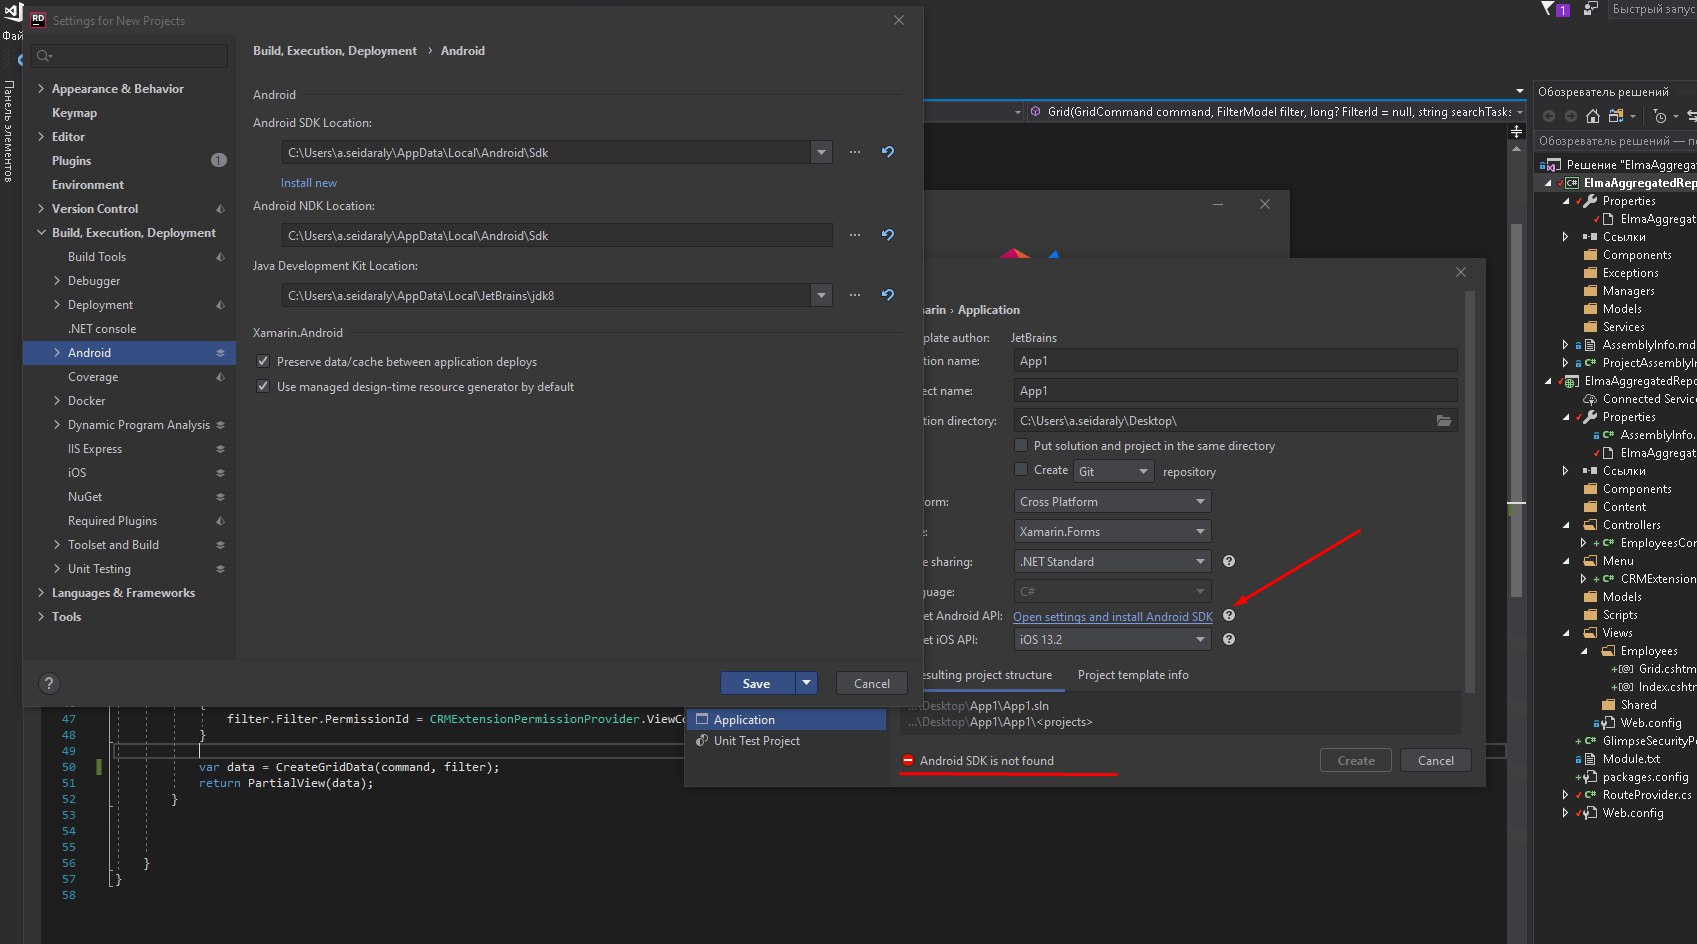Toggle Use managed design-time resource generator
The height and width of the screenshot is (944, 1697).
(263, 387)
